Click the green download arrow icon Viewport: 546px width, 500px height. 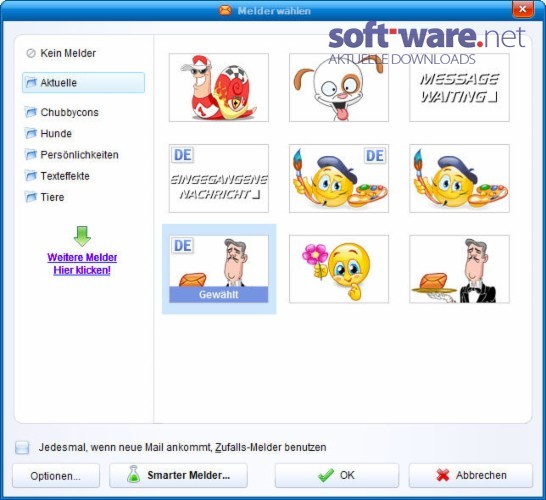tap(82, 236)
